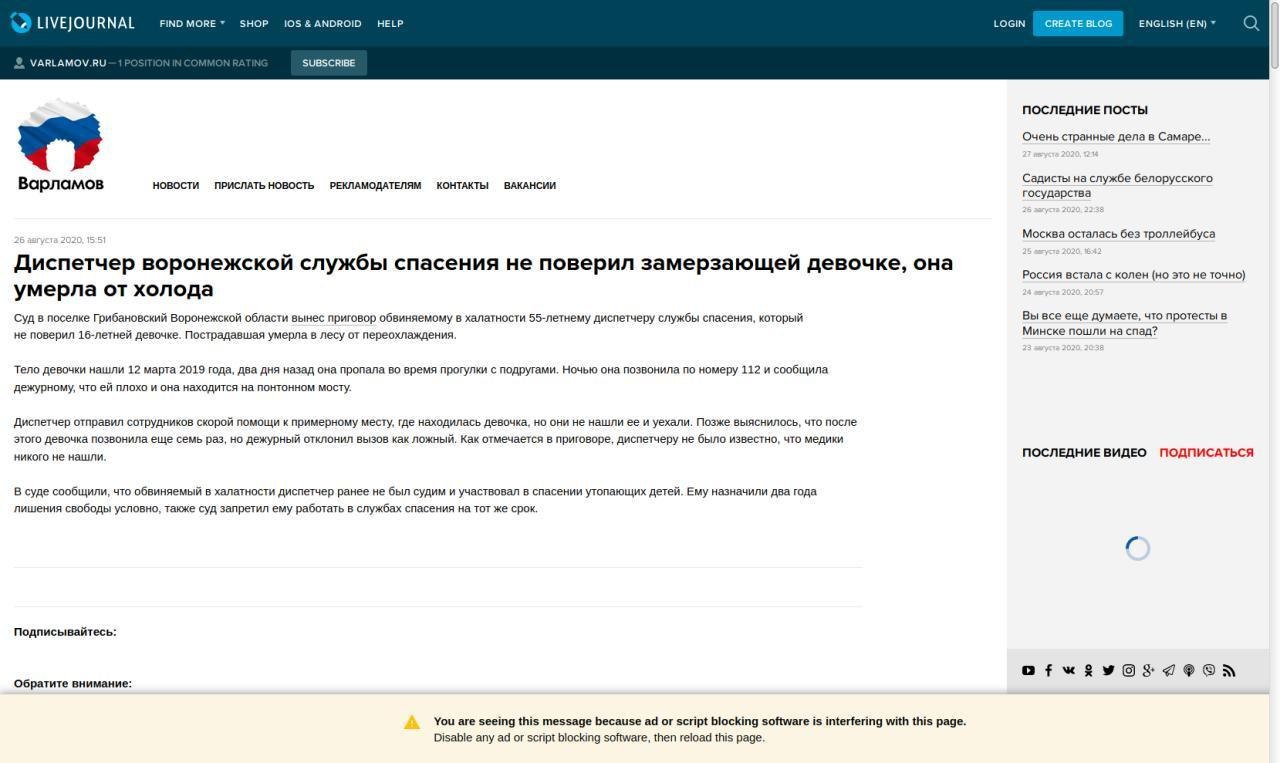Screen dimensions: 1280x763
Task: Click the LiveJournal logo
Action: (72, 23)
